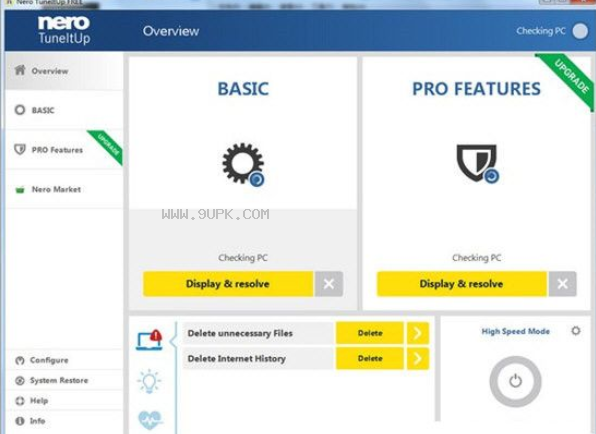Viewport: 596px width, 434px height.
Task: Click the BASIC gear icon
Action: pos(243,164)
